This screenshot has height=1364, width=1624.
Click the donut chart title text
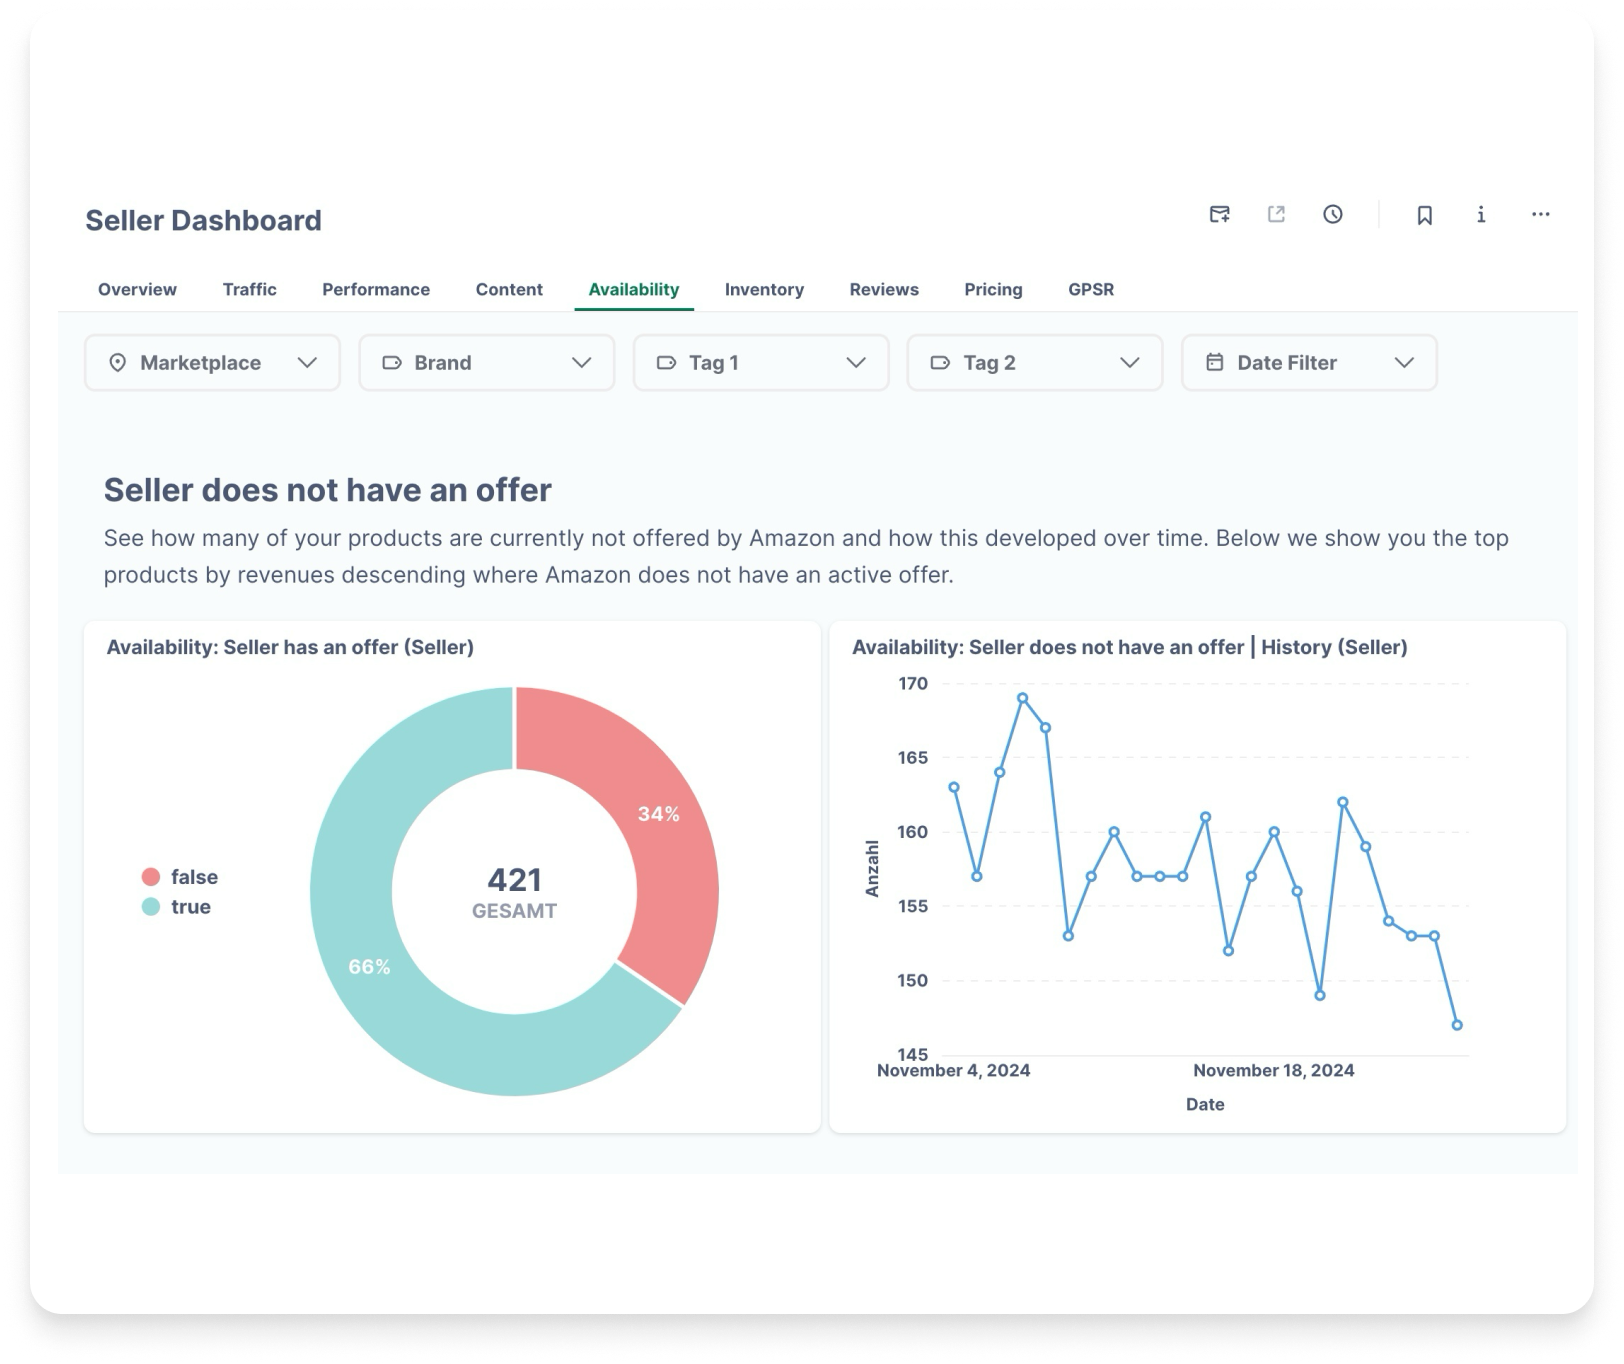290,647
